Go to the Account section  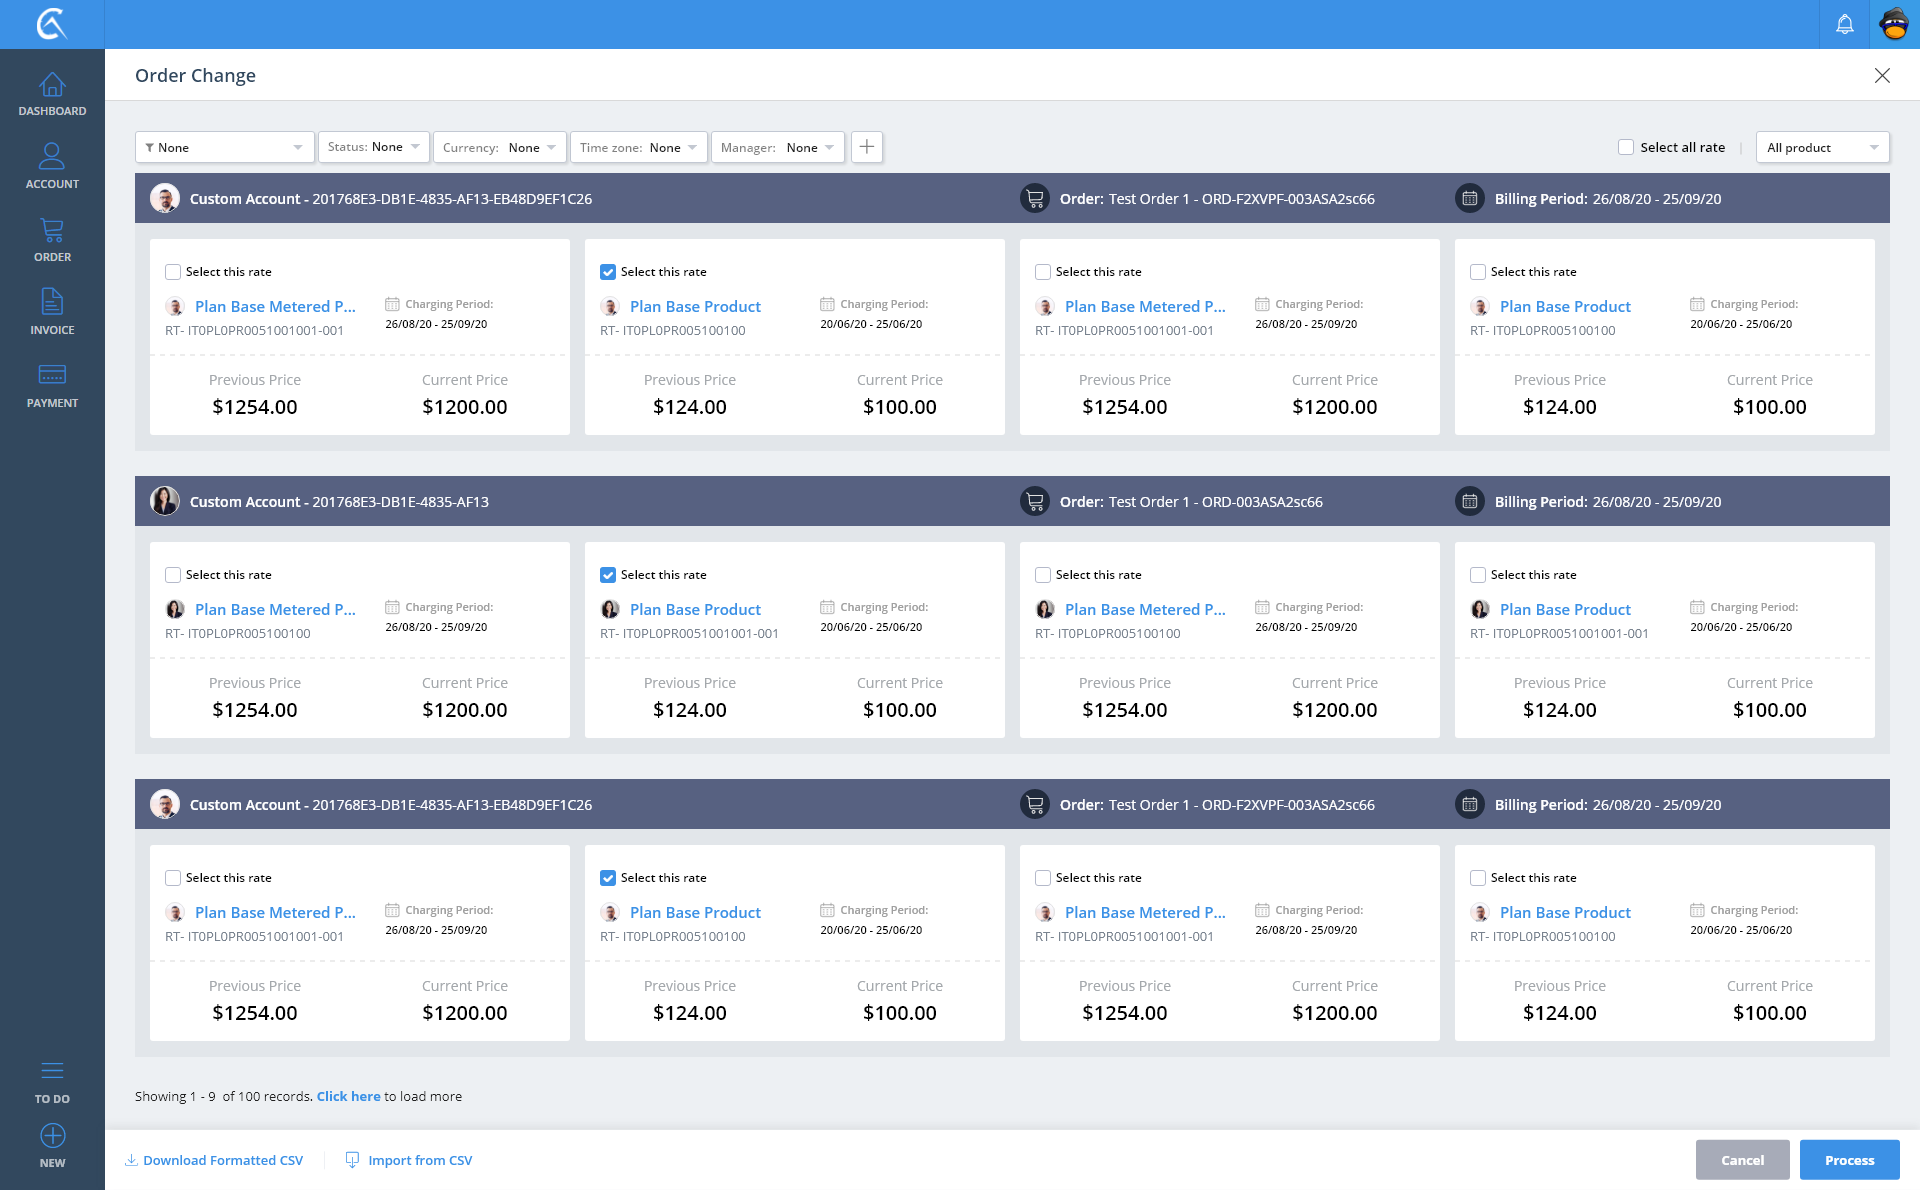coord(52,166)
